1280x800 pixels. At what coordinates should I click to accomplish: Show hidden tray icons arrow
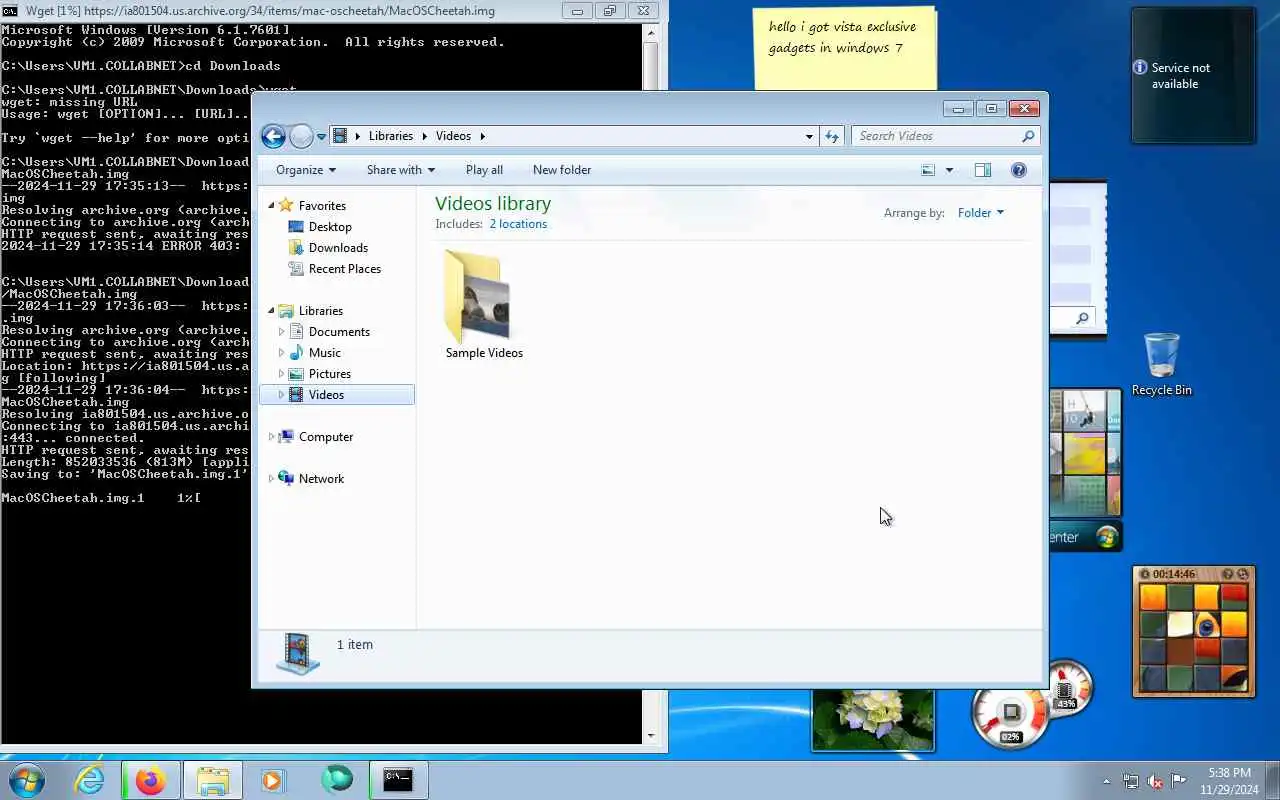[x=1106, y=781]
